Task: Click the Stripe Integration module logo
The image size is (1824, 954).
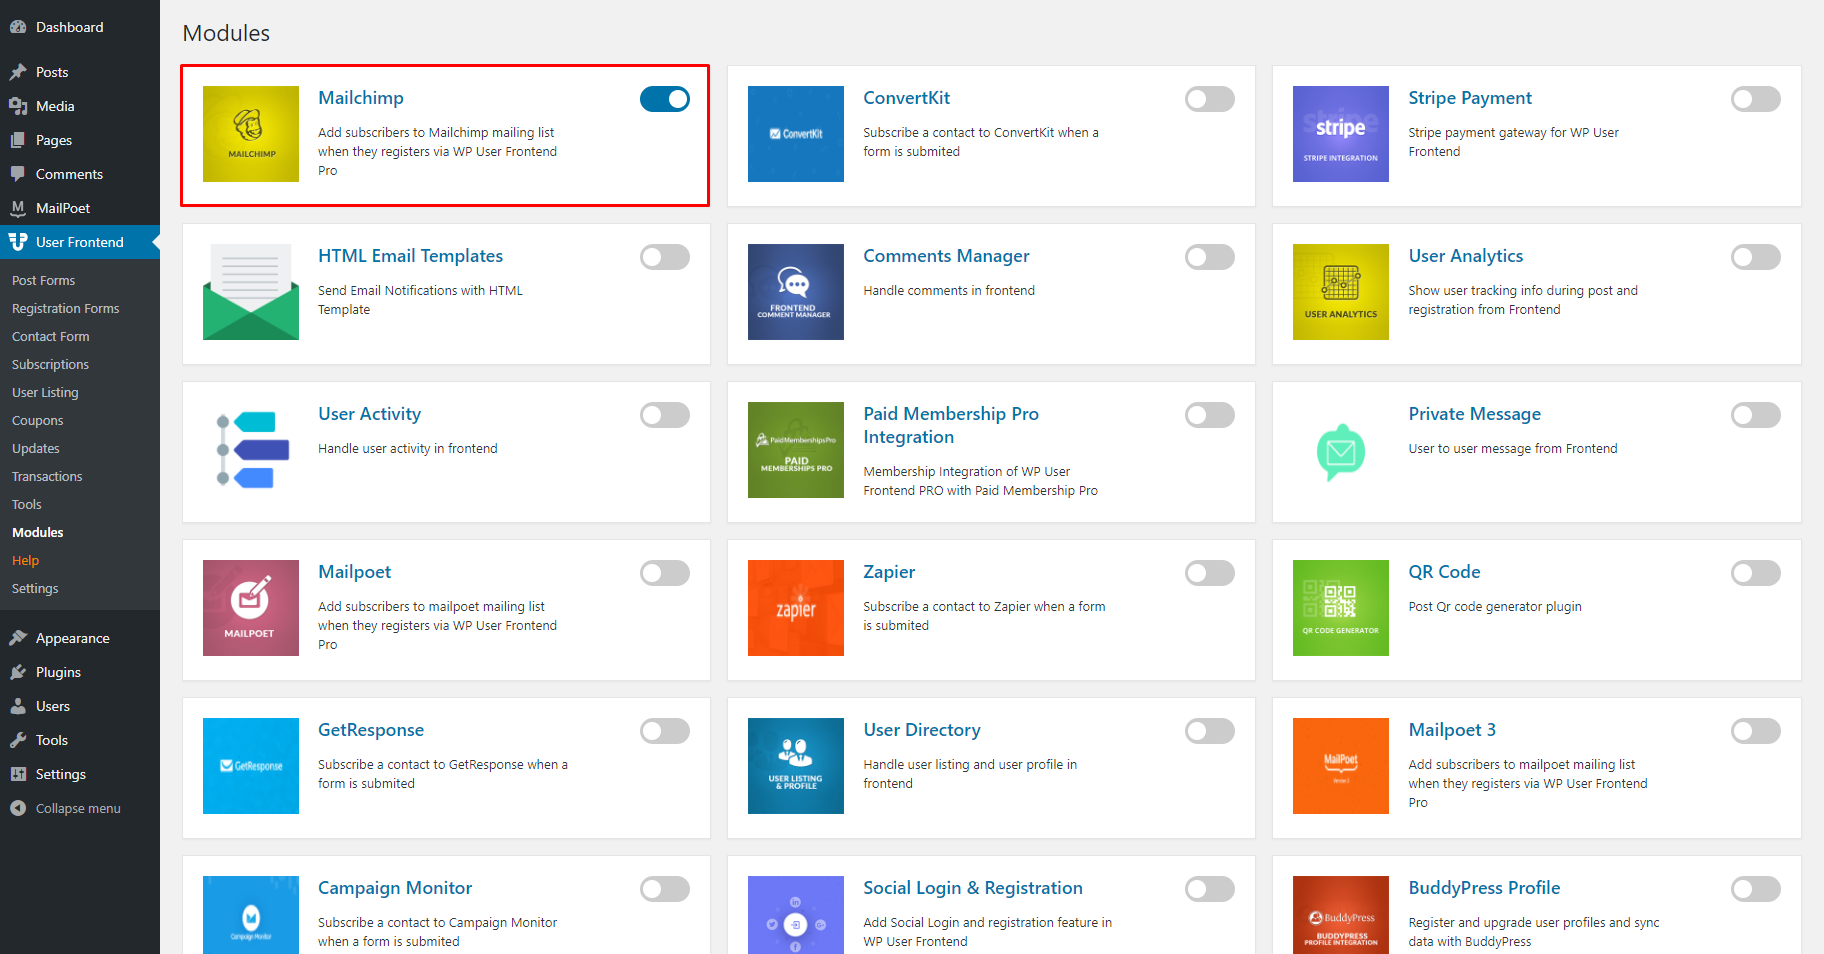Action: [x=1341, y=134]
